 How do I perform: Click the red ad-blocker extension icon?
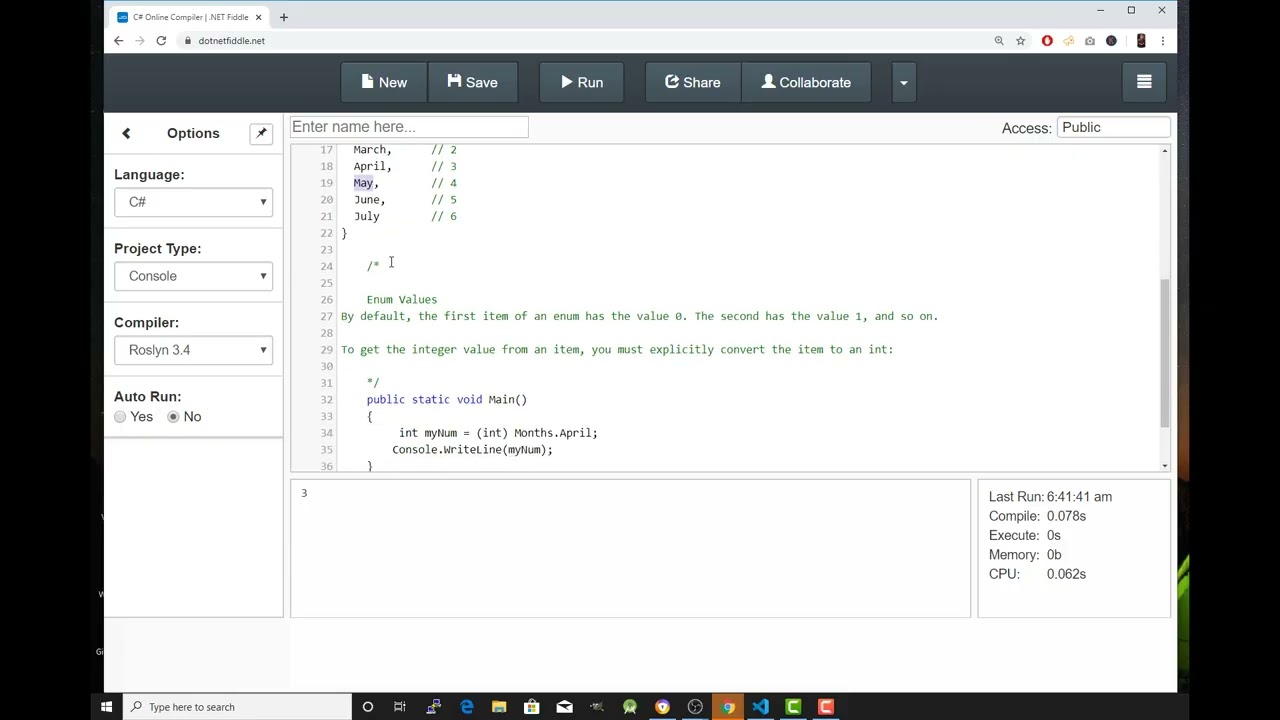click(x=1047, y=41)
